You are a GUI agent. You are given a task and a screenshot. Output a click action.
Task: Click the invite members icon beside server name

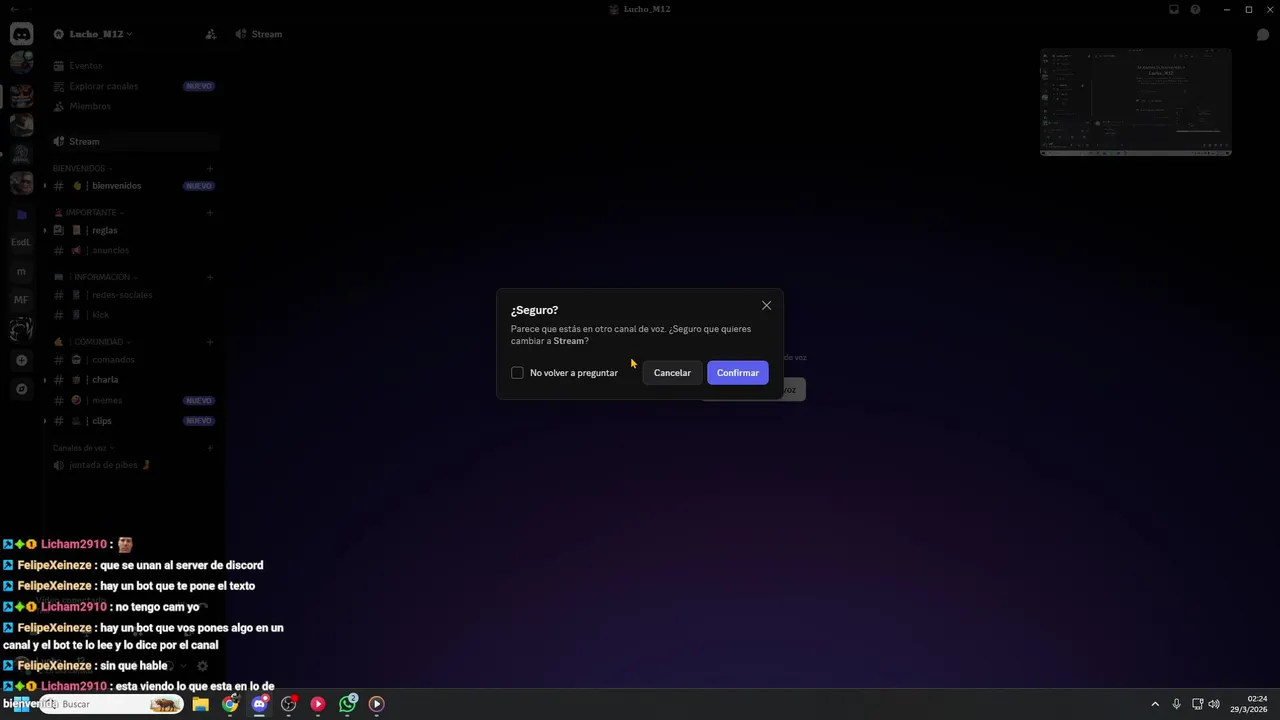click(210, 34)
